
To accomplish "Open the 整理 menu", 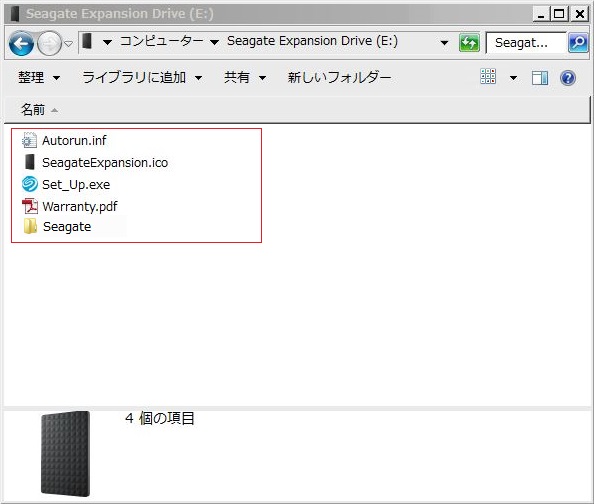I will pos(39,78).
